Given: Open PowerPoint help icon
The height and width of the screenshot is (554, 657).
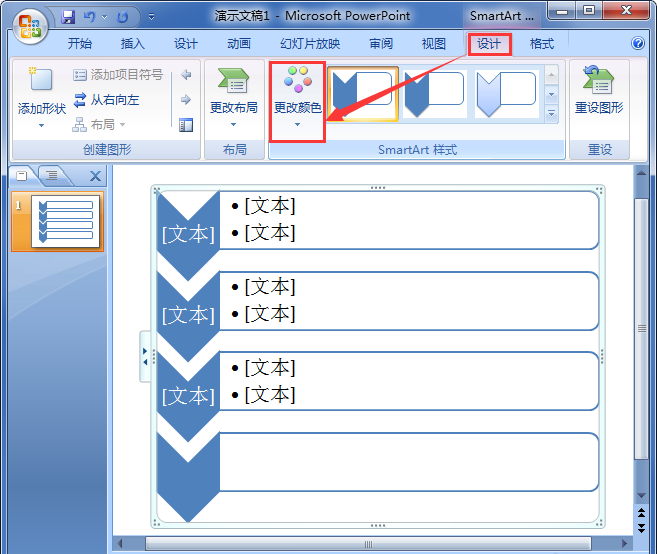Looking at the screenshot, I should coord(638,43).
